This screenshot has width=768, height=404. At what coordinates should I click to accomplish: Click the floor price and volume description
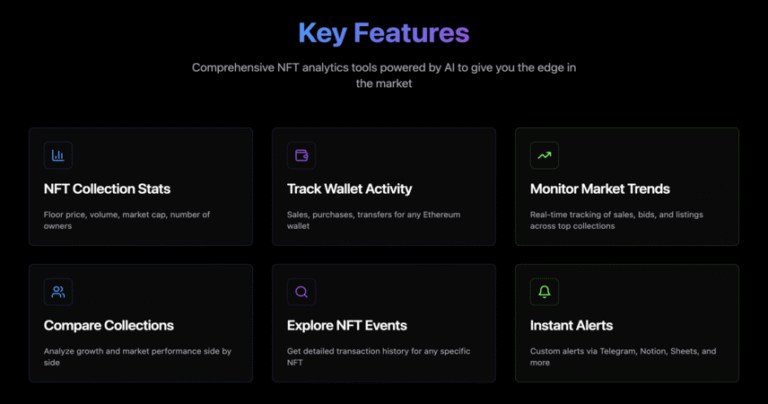127,220
